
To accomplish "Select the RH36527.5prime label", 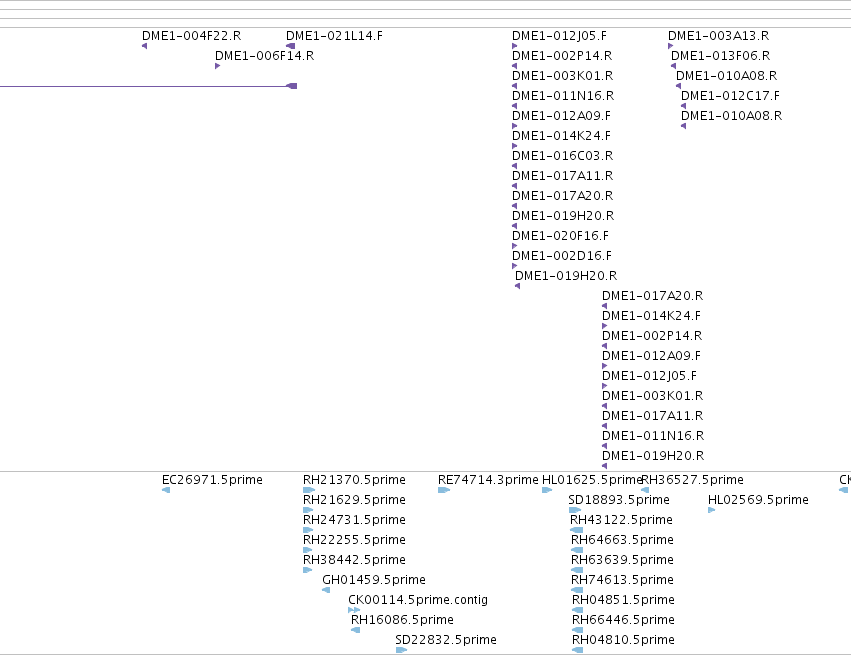I will (693, 480).
